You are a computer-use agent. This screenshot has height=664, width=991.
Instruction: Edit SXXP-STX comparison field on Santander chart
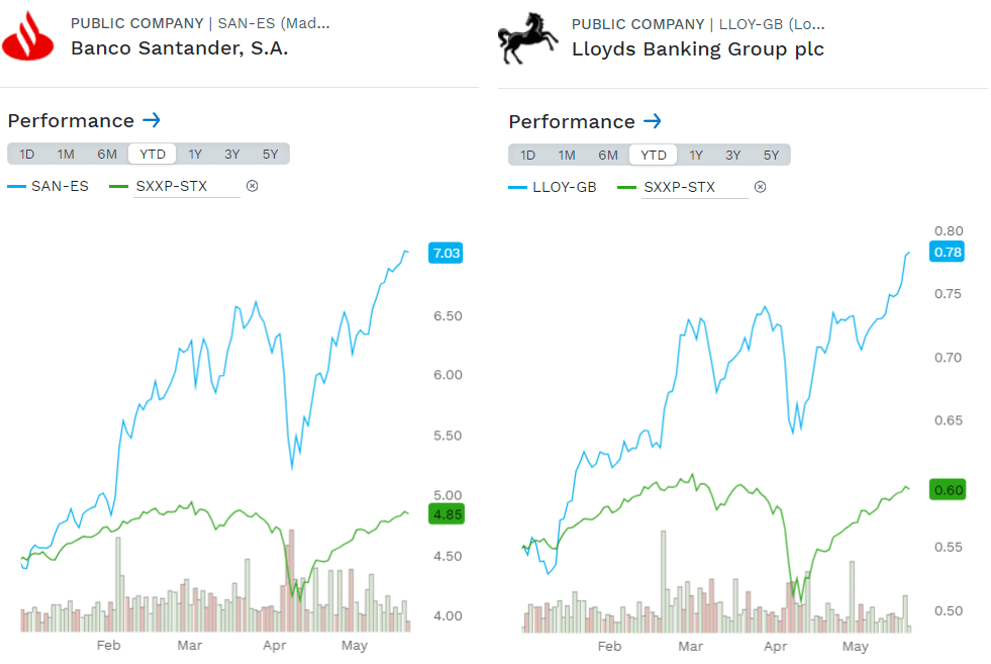186,186
